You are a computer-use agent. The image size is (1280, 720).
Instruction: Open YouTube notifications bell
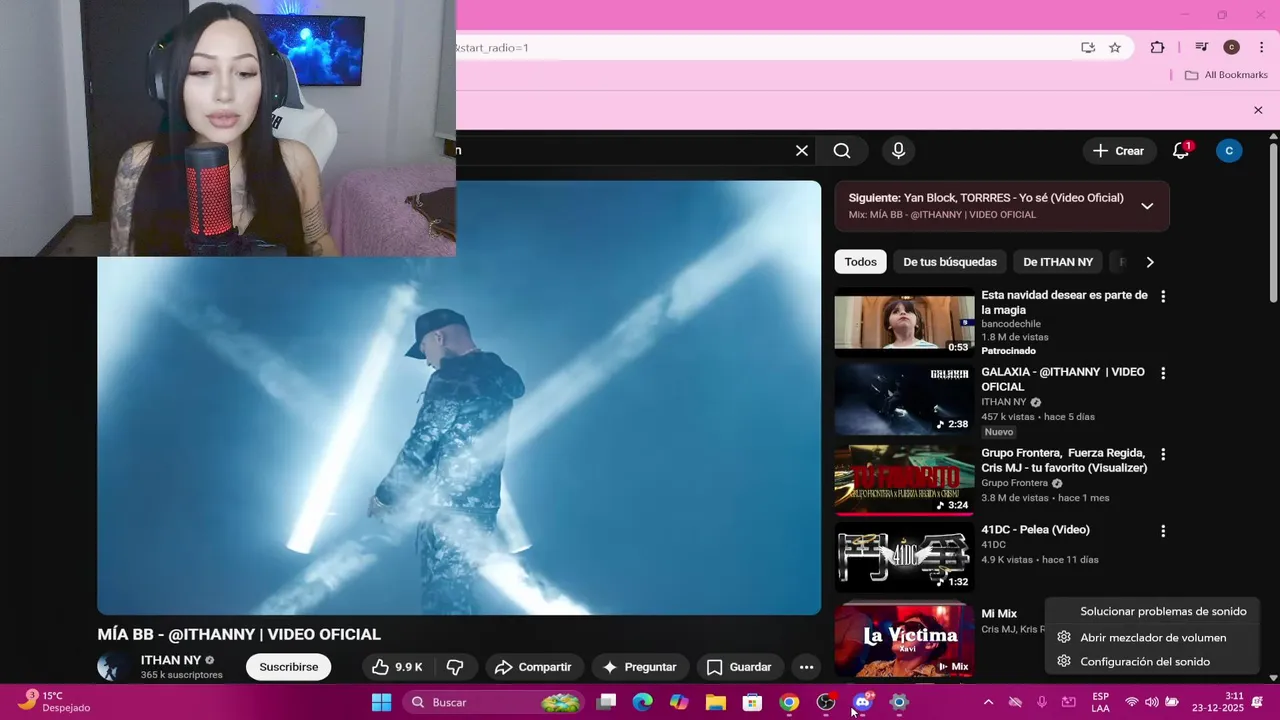(x=1181, y=151)
